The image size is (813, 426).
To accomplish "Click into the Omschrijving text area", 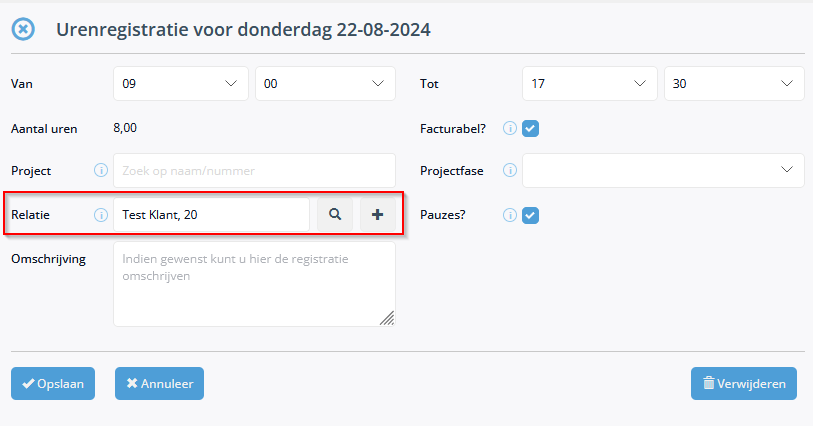I will tap(255, 284).
